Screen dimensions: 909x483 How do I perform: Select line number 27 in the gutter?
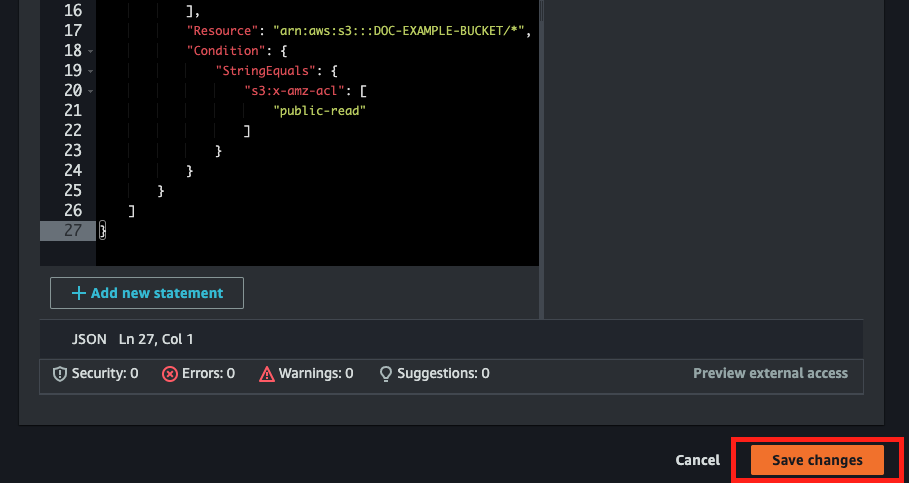point(71,230)
